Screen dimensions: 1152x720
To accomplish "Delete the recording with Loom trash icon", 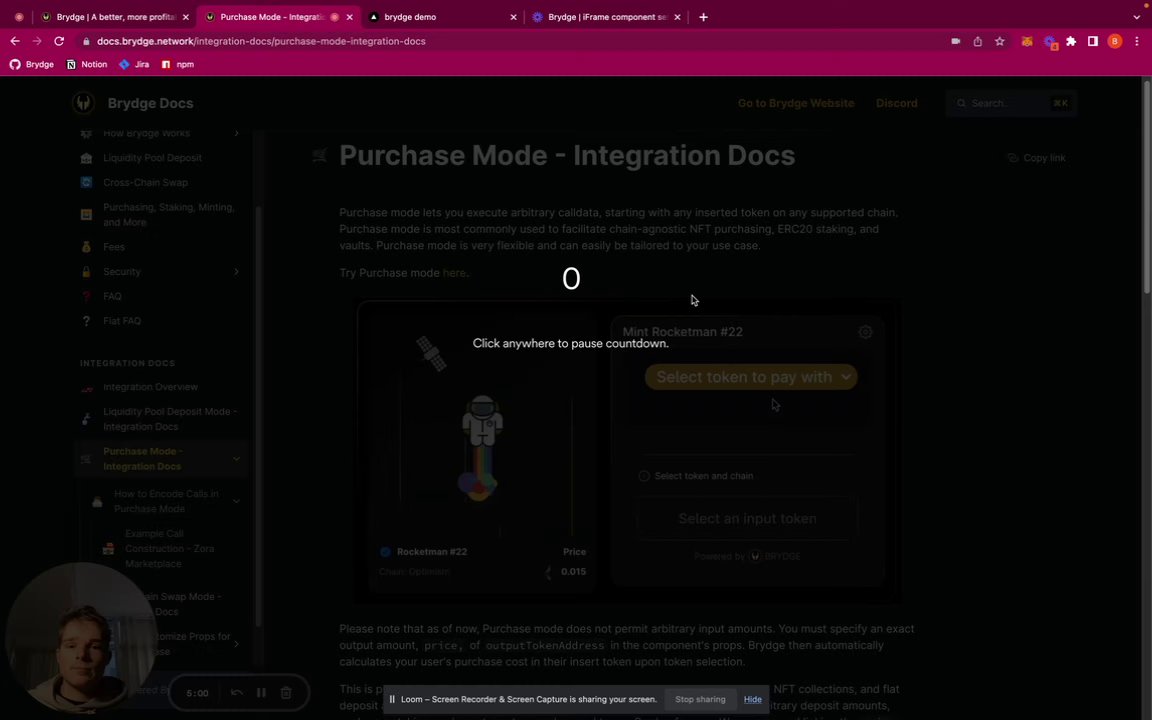I will [286, 692].
